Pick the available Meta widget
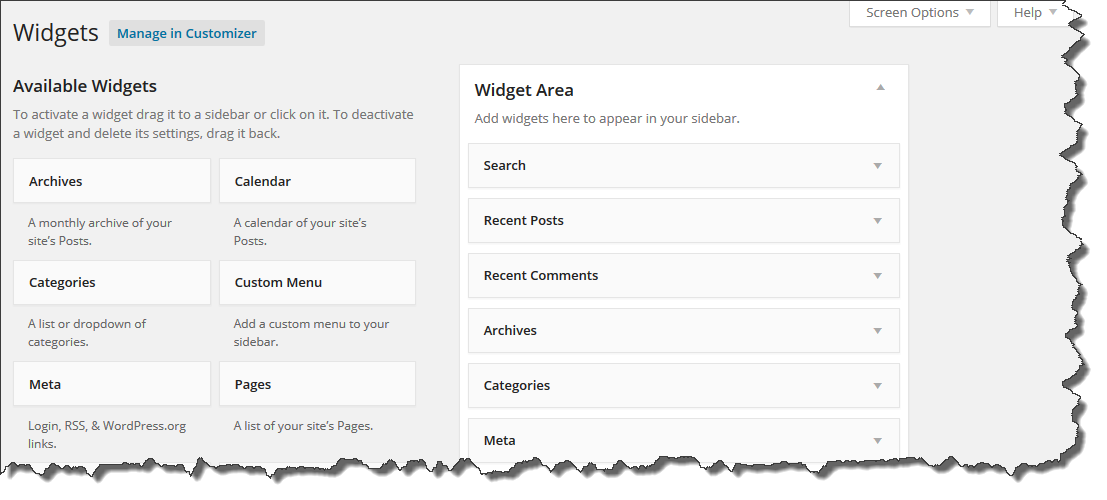This screenshot has width=1107, height=500. [112, 384]
